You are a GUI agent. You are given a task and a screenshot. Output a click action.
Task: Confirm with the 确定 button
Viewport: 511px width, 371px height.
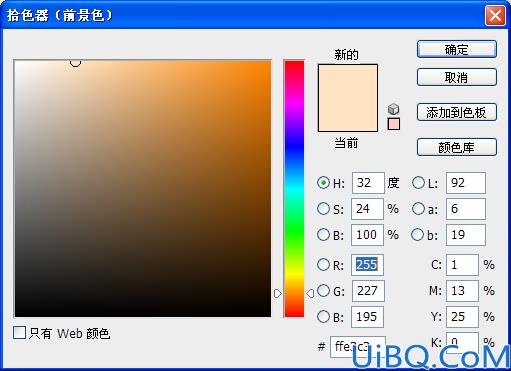(457, 49)
